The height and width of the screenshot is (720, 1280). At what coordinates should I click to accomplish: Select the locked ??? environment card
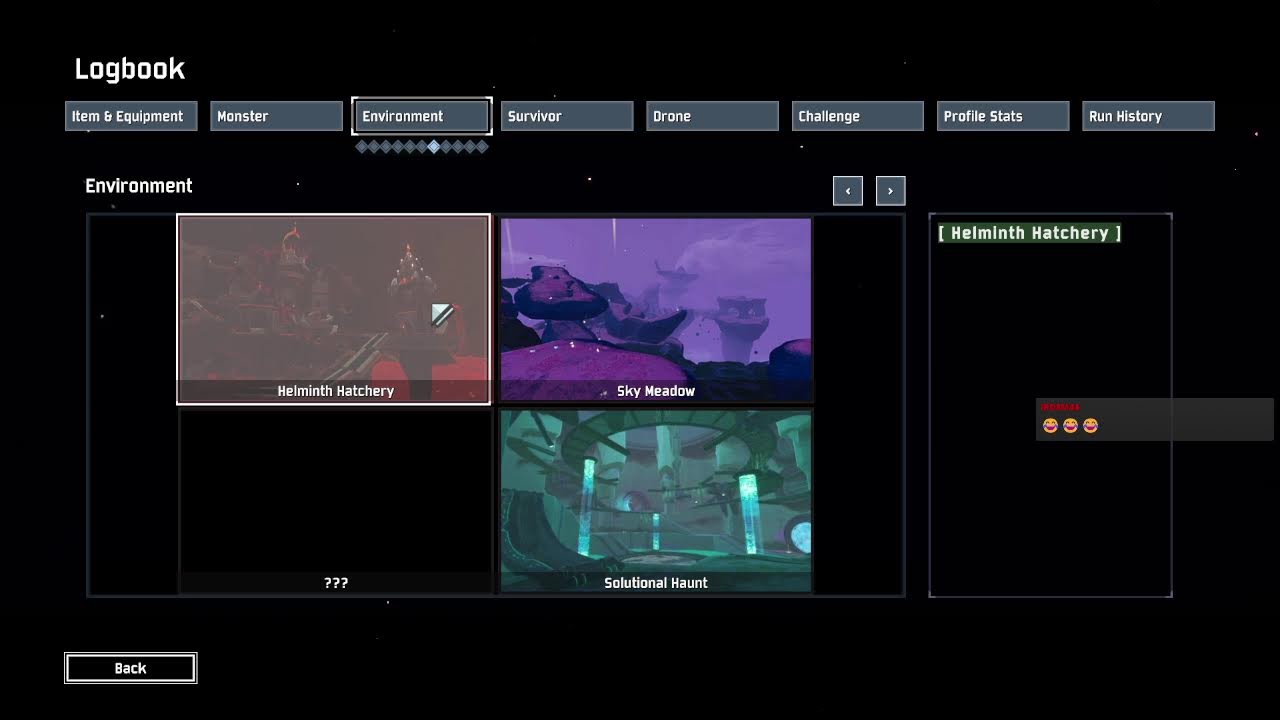coord(335,501)
